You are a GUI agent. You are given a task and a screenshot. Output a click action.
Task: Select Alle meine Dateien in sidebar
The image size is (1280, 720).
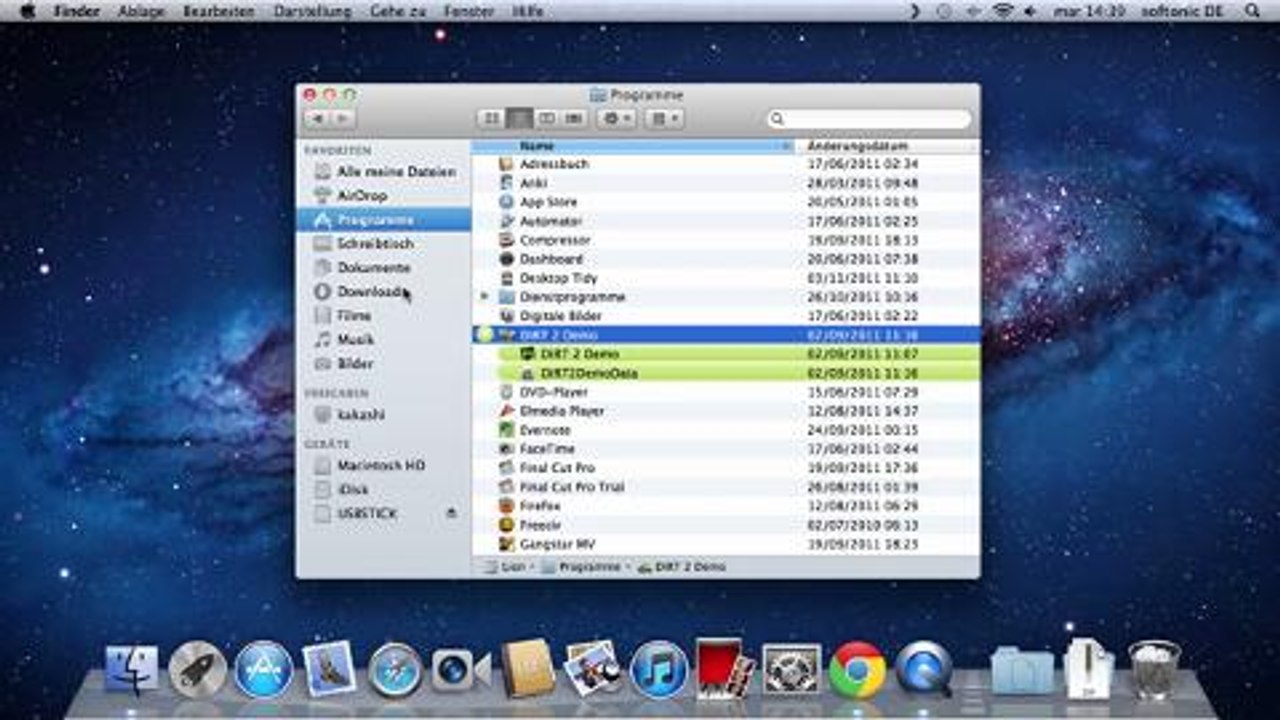click(x=384, y=172)
